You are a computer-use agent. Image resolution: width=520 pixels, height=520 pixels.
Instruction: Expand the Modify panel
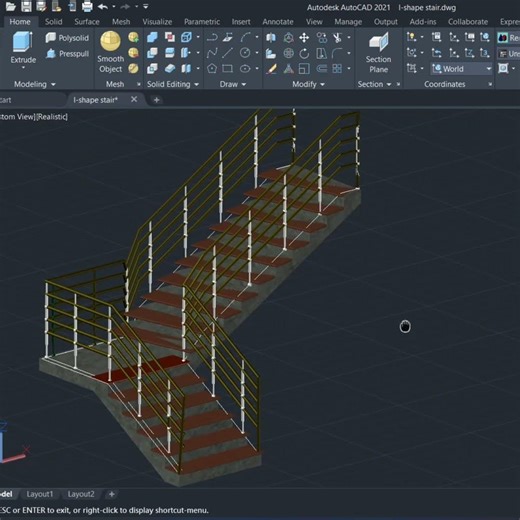pos(308,84)
